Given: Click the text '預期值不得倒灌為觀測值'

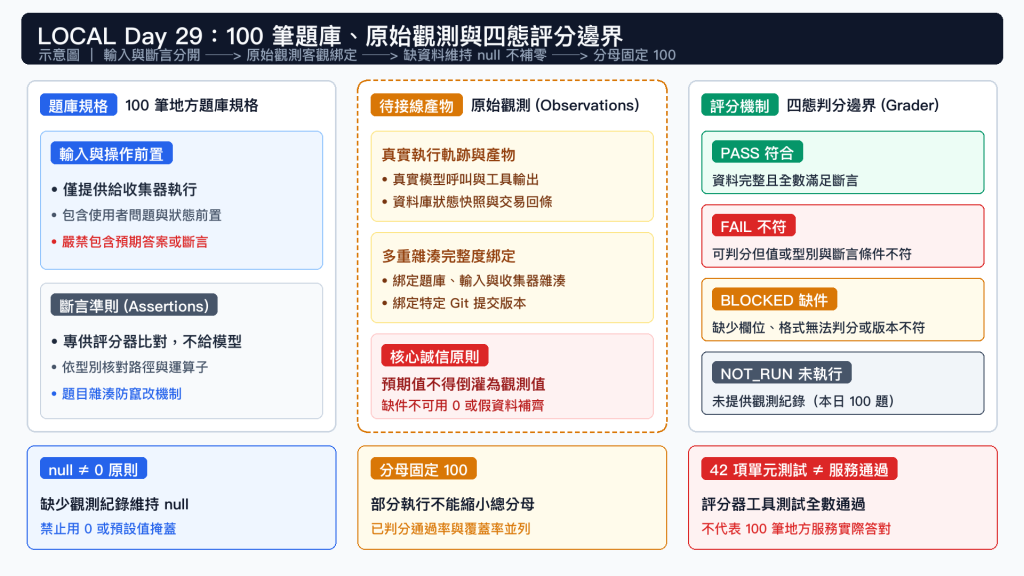Looking at the screenshot, I should coord(463,384).
